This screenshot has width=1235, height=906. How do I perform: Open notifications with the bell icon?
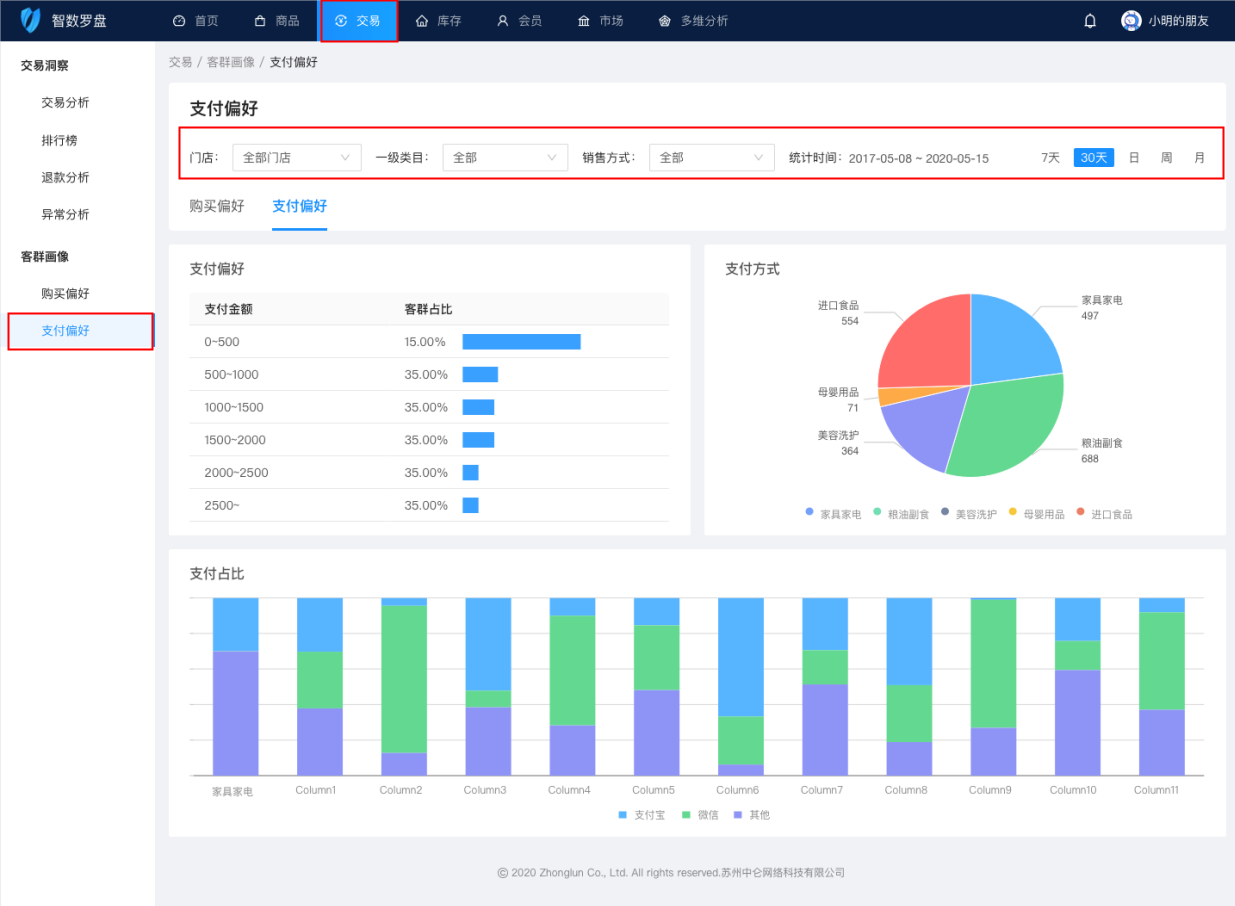(x=1090, y=21)
